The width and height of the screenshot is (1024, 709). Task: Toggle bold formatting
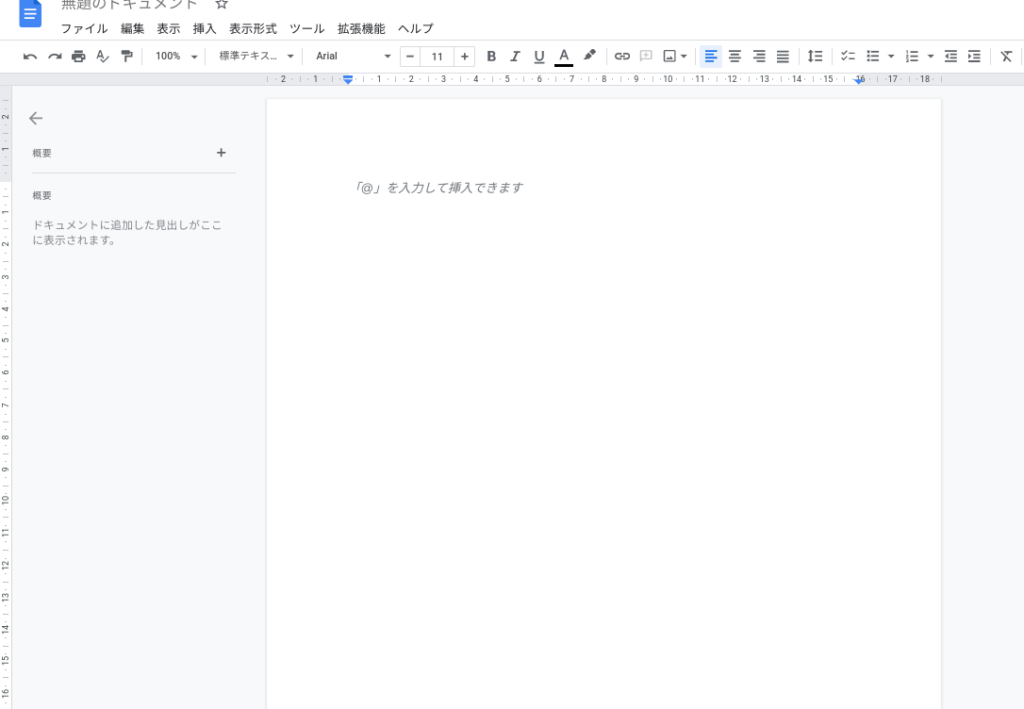(x=491, y=56)
